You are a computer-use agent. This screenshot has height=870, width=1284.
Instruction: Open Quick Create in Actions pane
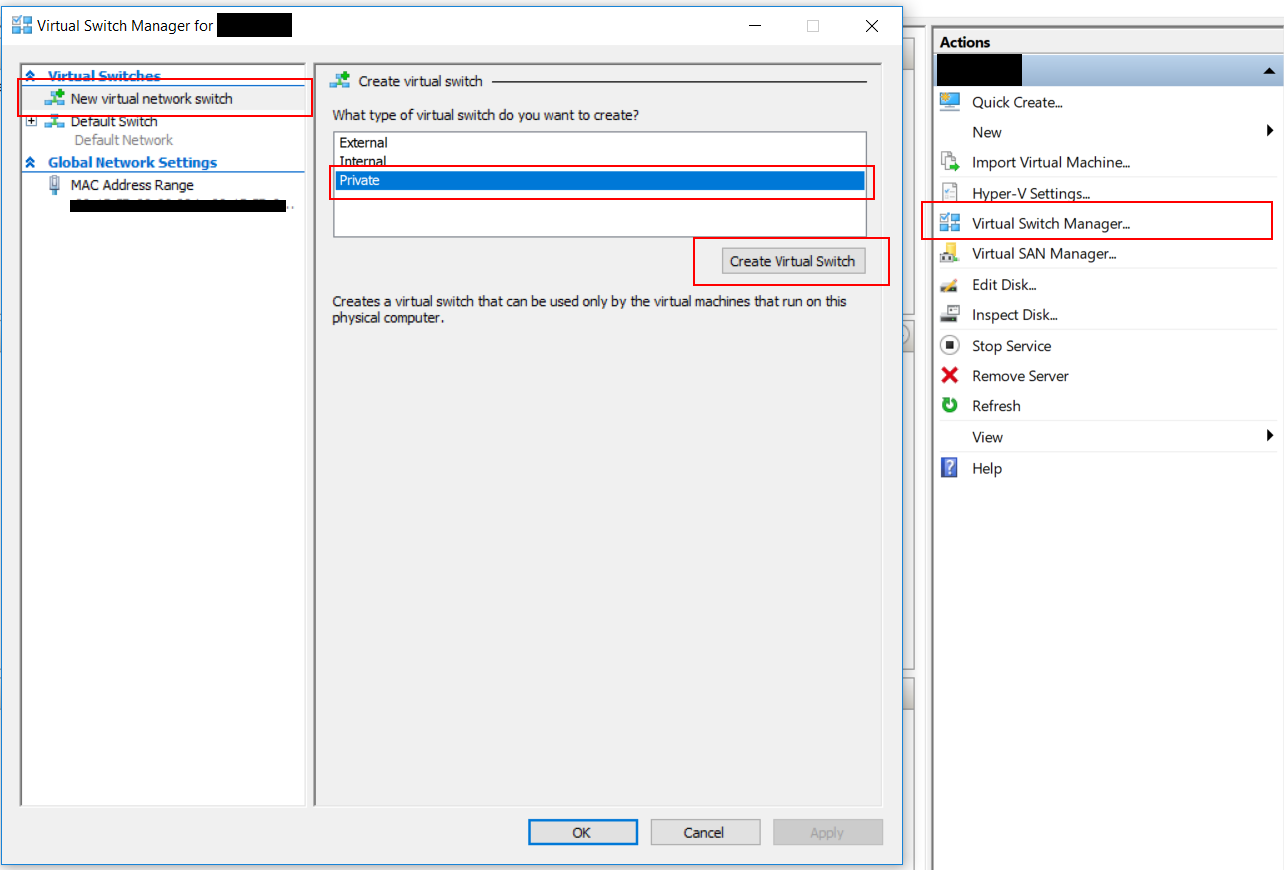[1017, 102]
